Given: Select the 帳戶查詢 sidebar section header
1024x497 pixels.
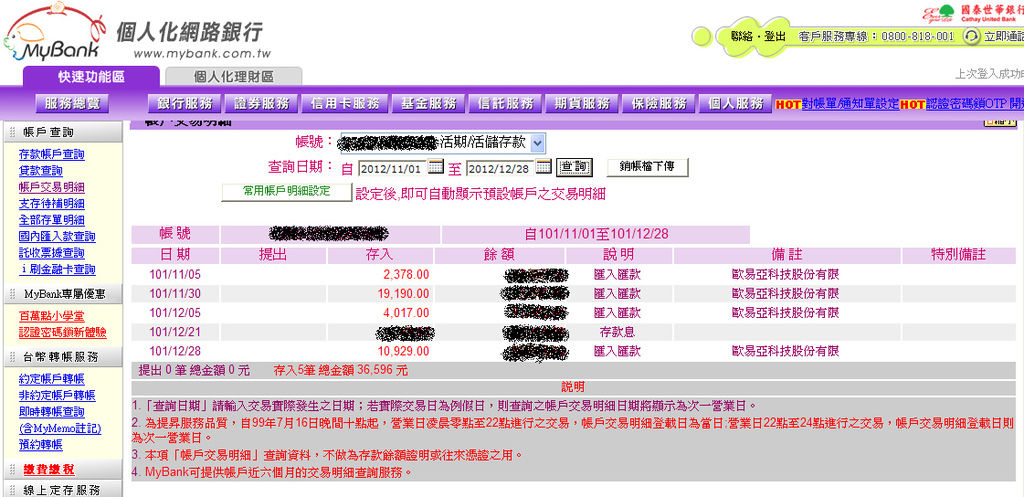Looking at the screenshot, I should coord(61,133).
